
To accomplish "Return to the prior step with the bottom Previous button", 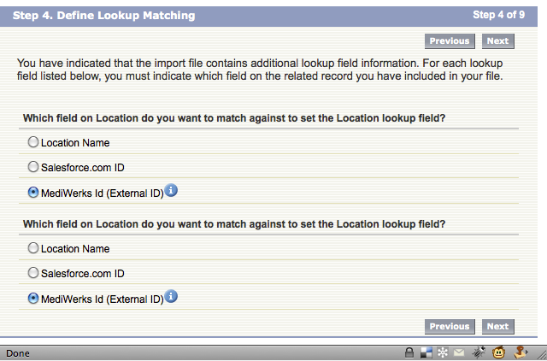I will pyautogui.click(x=450, y=326).
